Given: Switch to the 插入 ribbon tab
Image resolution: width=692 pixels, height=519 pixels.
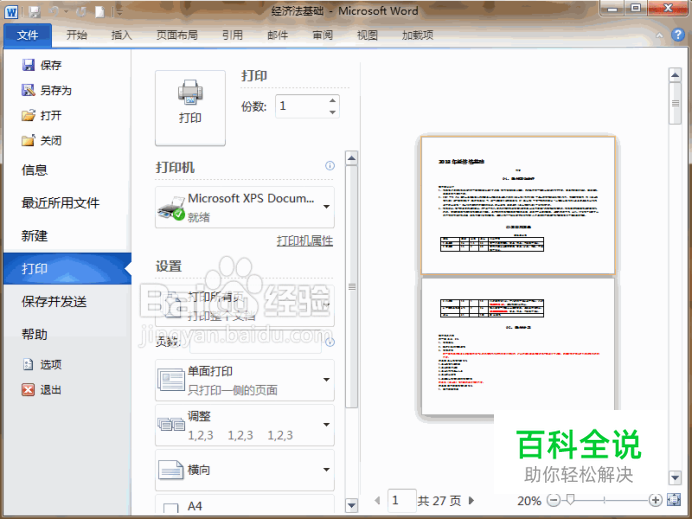Looking at the screenshot, I should (121, 35).
